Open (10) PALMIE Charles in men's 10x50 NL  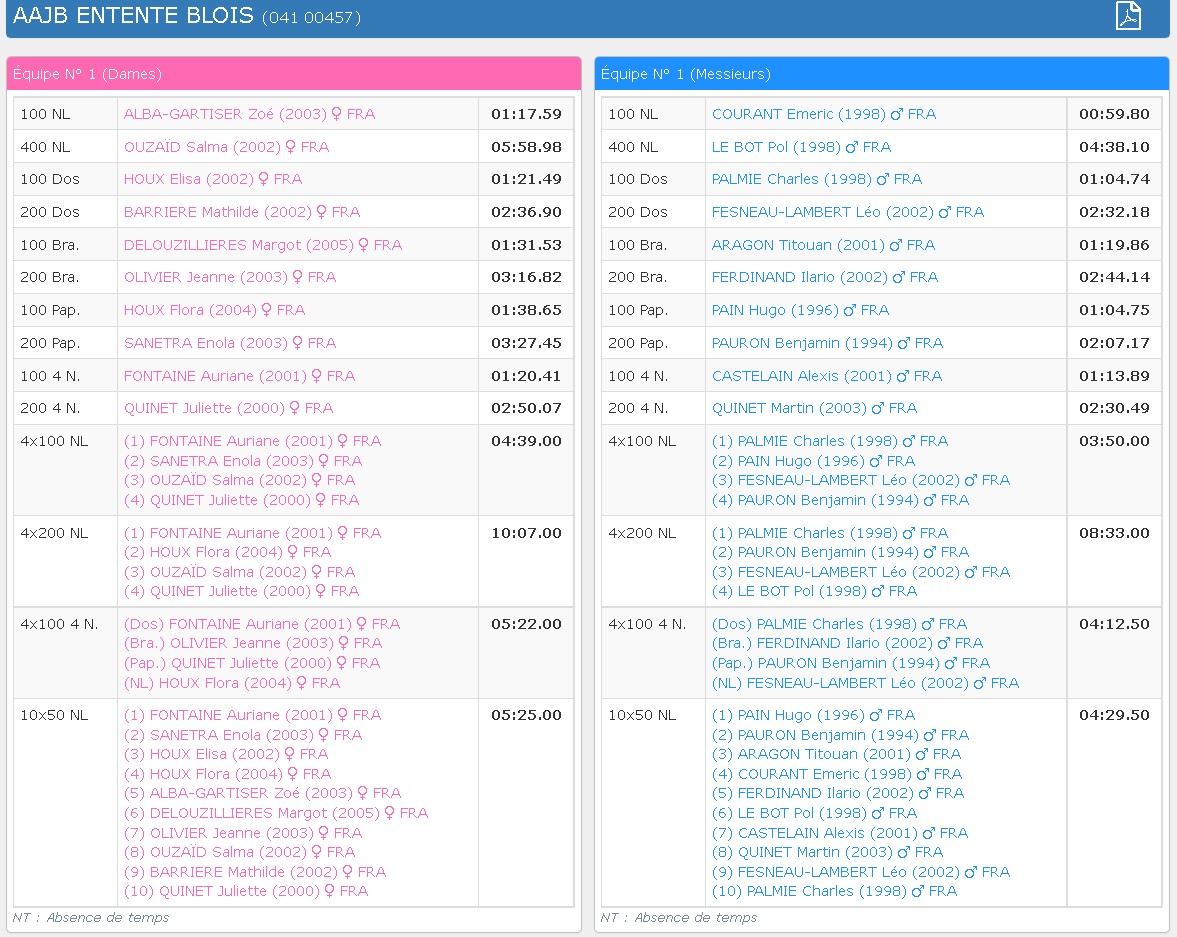point(835,892)
